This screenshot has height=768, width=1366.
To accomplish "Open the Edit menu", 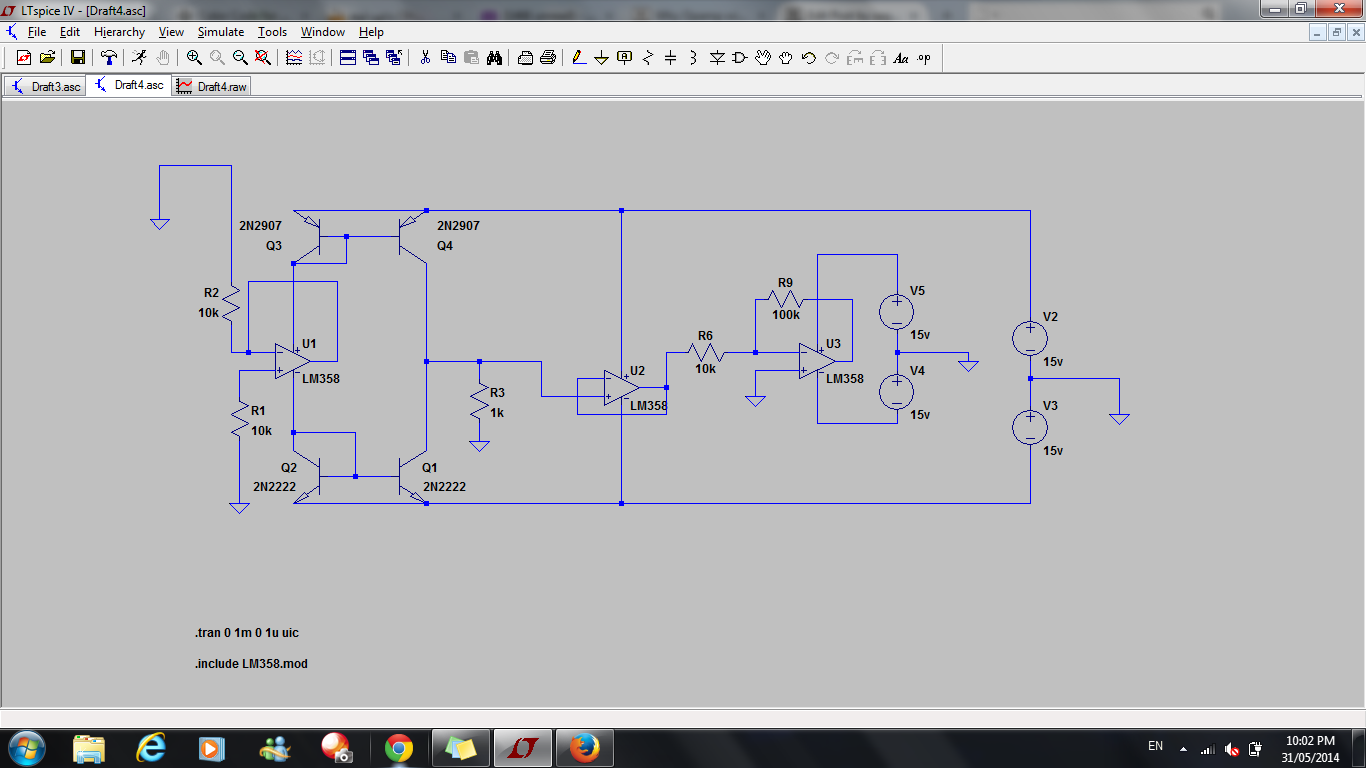I will (x=69, y=32).
